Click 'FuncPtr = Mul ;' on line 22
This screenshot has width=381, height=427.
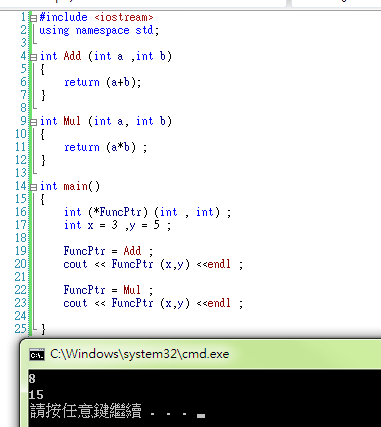[x=108, y=290]
